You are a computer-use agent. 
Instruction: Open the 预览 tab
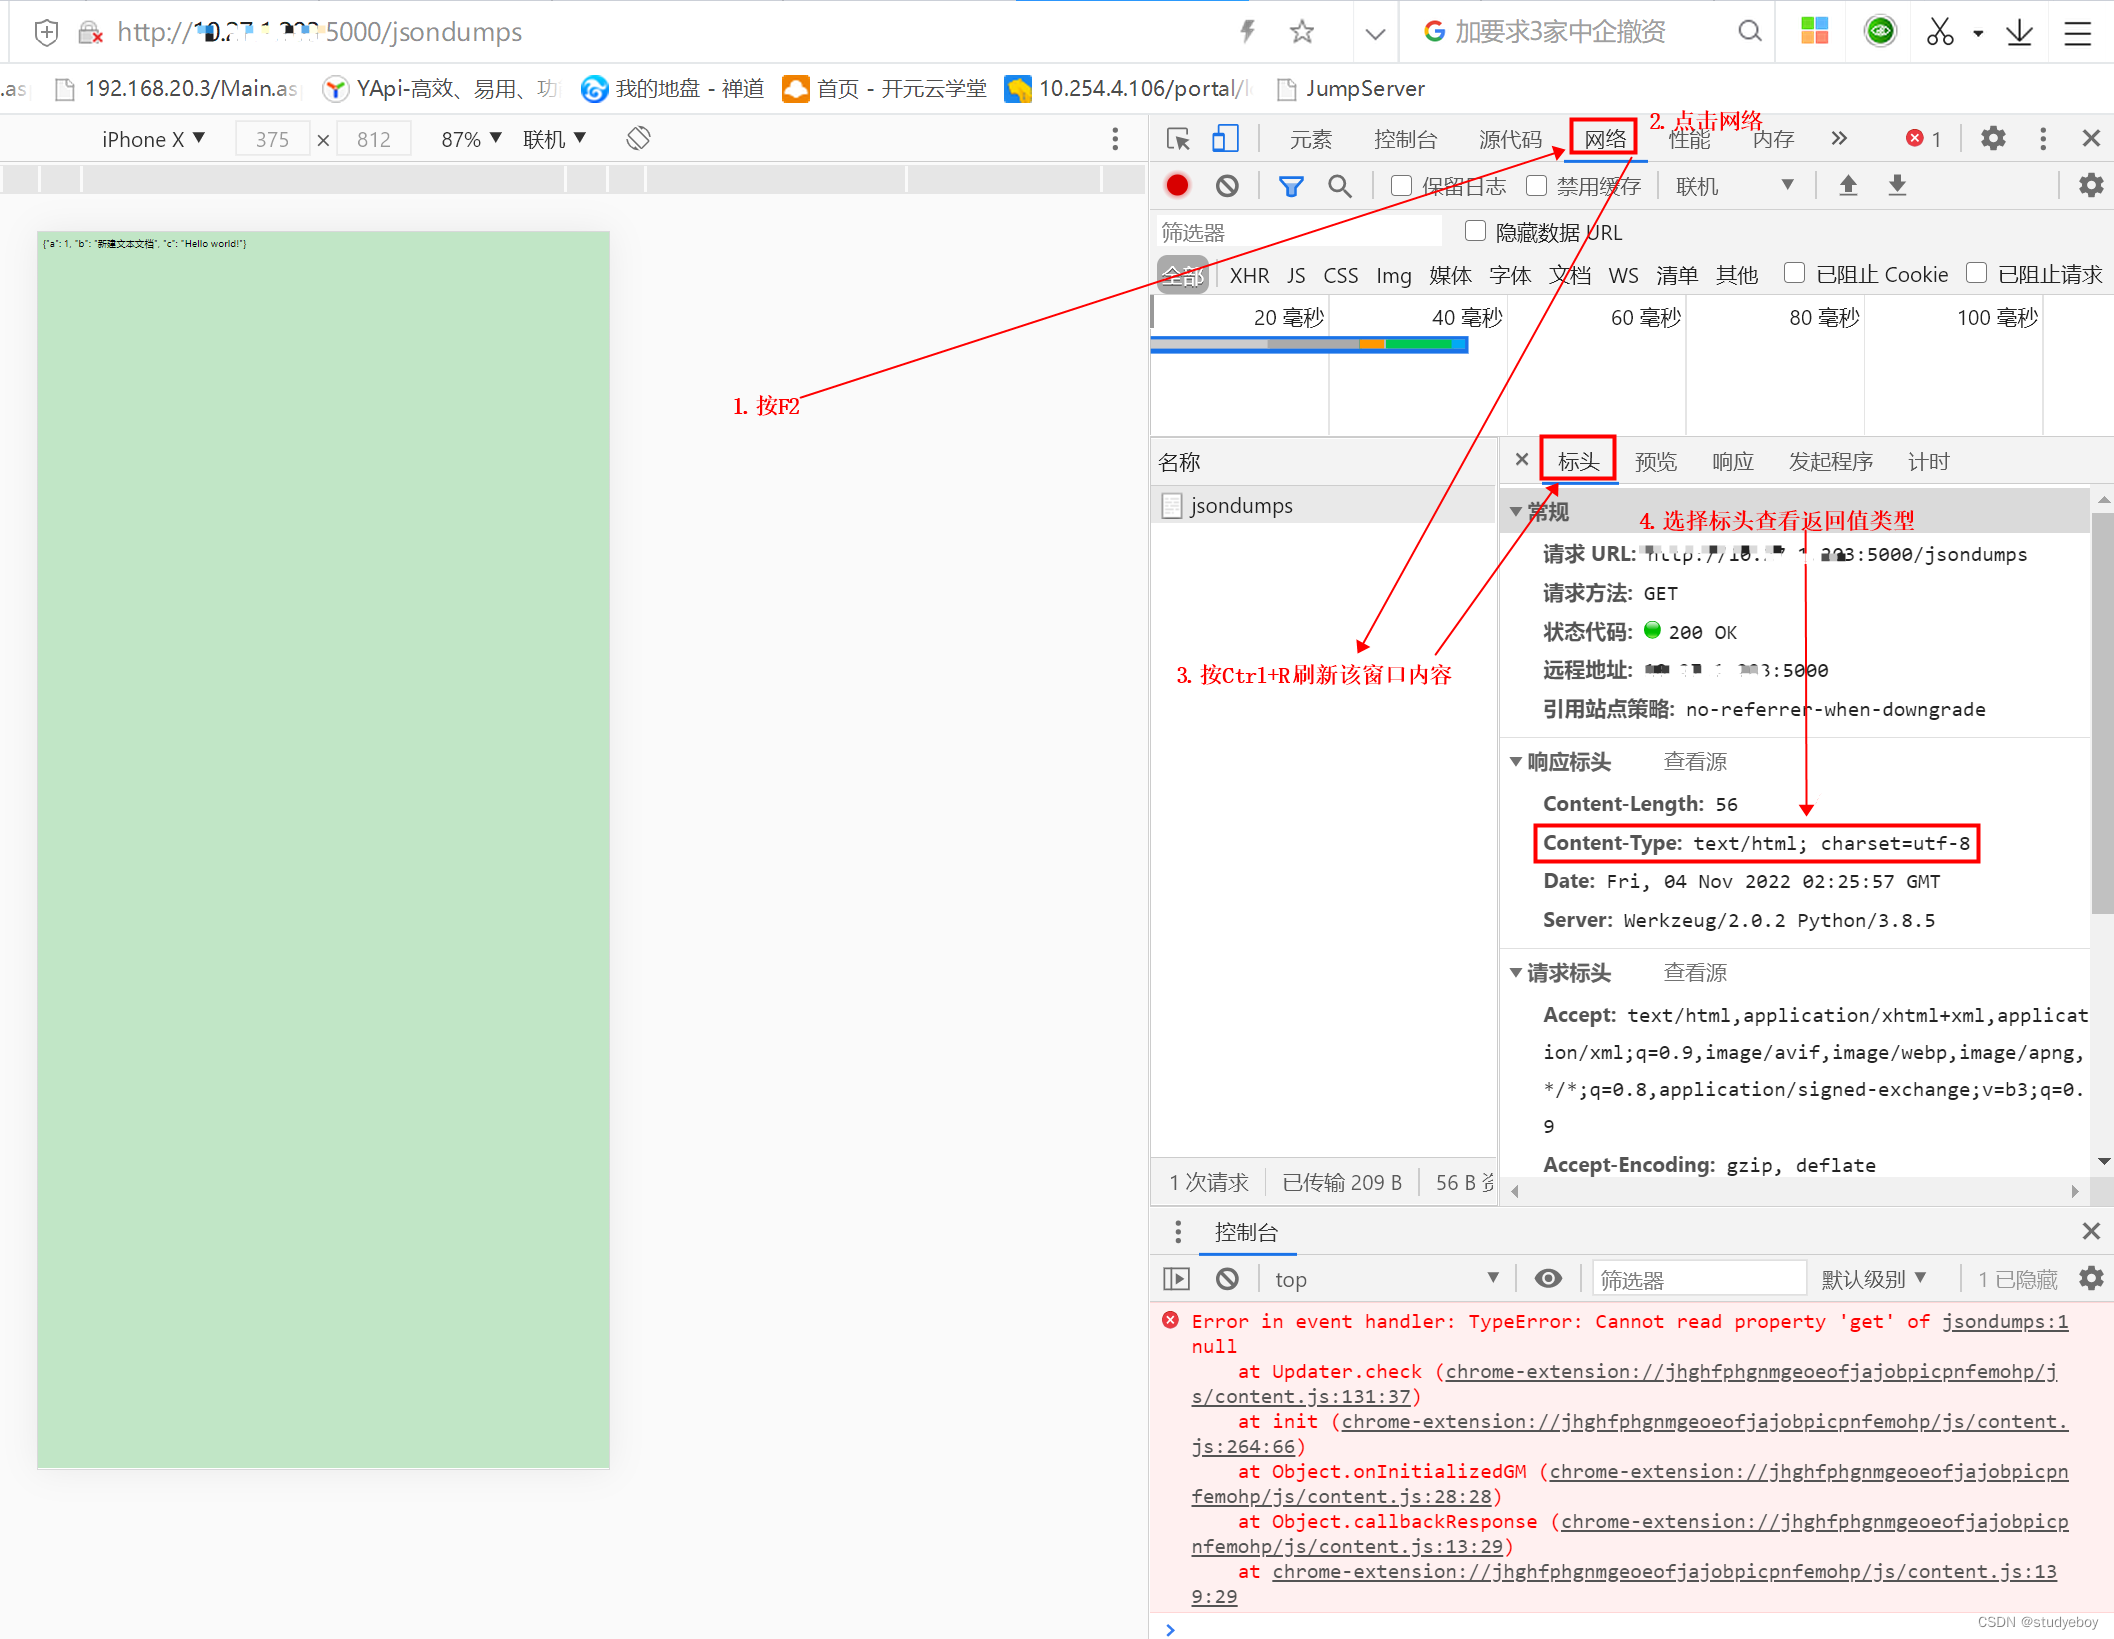point(1656,462)
